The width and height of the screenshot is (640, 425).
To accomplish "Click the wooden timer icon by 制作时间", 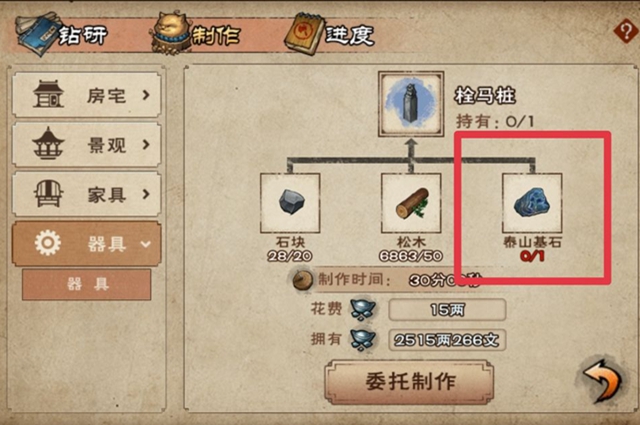I will coord(302,280).
